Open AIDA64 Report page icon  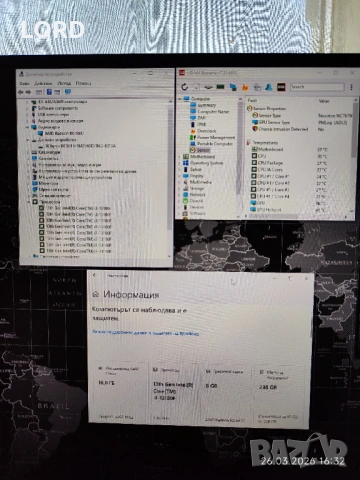197,87
